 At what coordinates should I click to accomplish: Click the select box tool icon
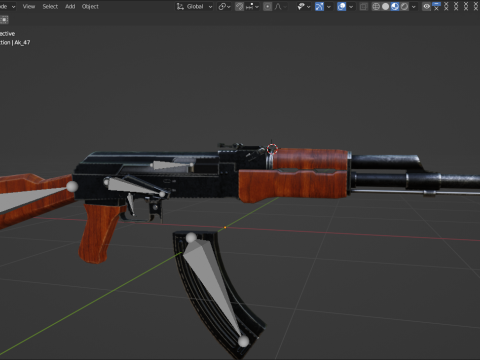point(4,20)
